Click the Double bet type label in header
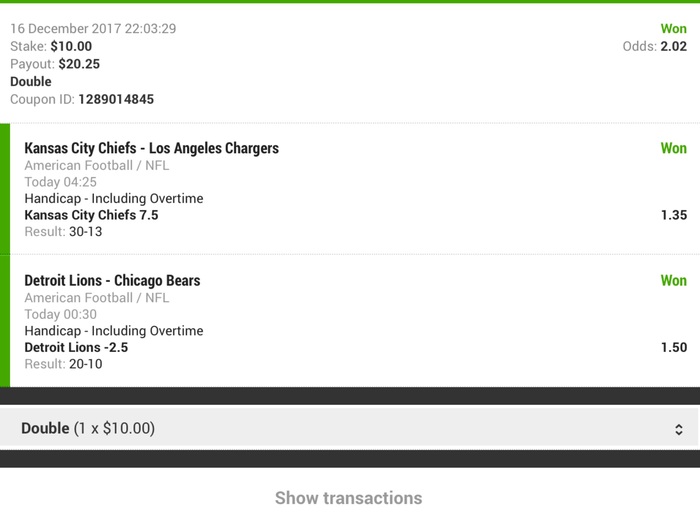Viewport: 700px width, 525px height. coord(31,82)
